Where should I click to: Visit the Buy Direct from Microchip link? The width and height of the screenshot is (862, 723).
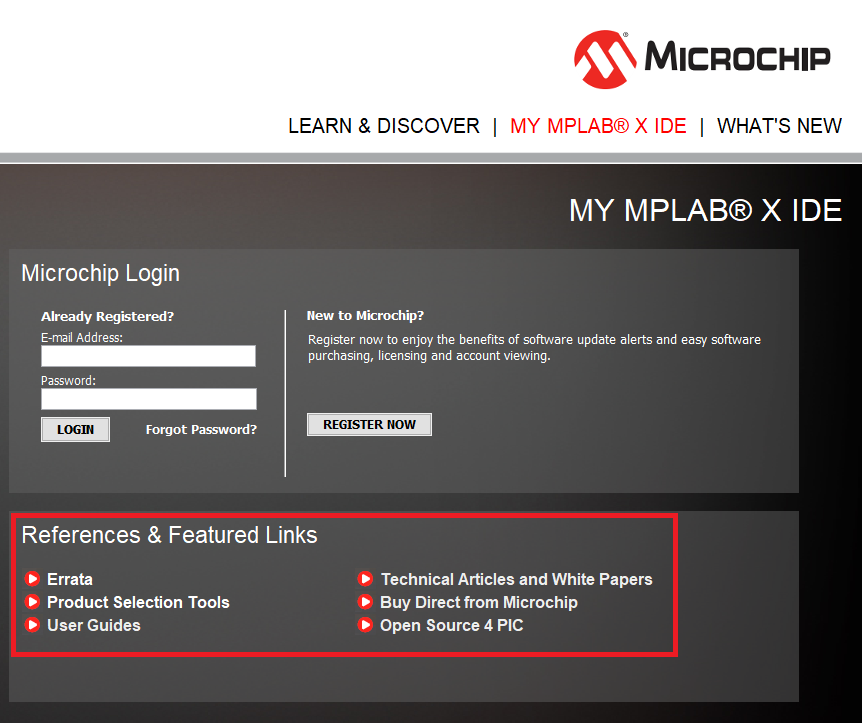(x=479, y=602)
